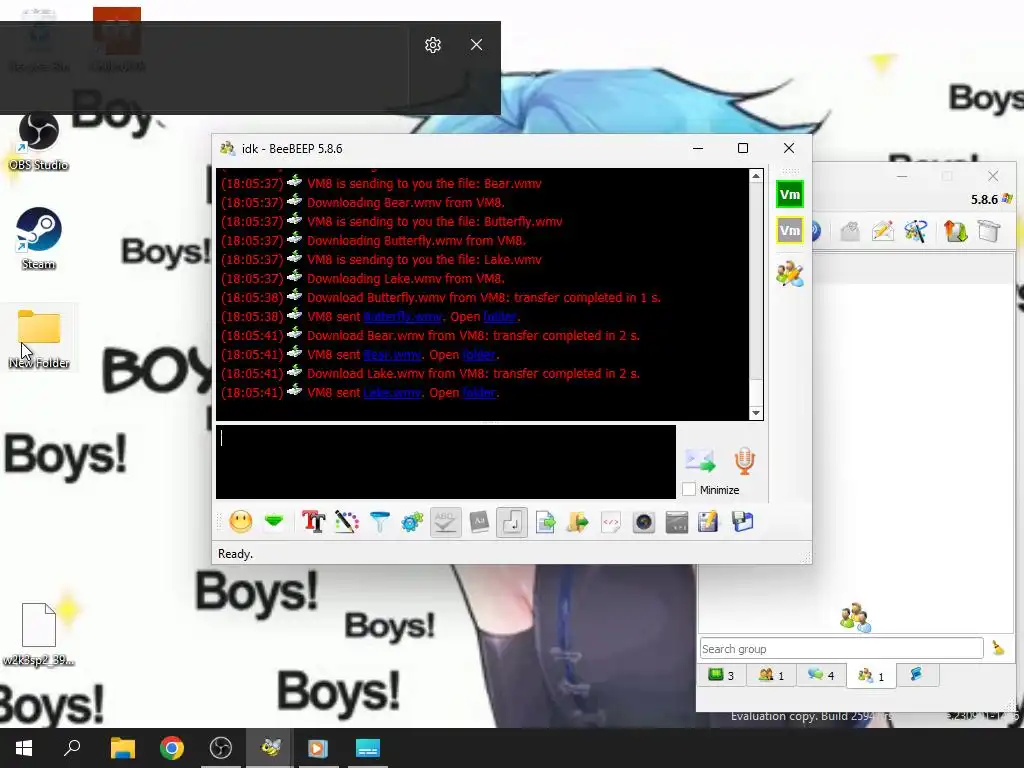
Task: Click the code snippet </> page icon
Action: coord(611,522)
